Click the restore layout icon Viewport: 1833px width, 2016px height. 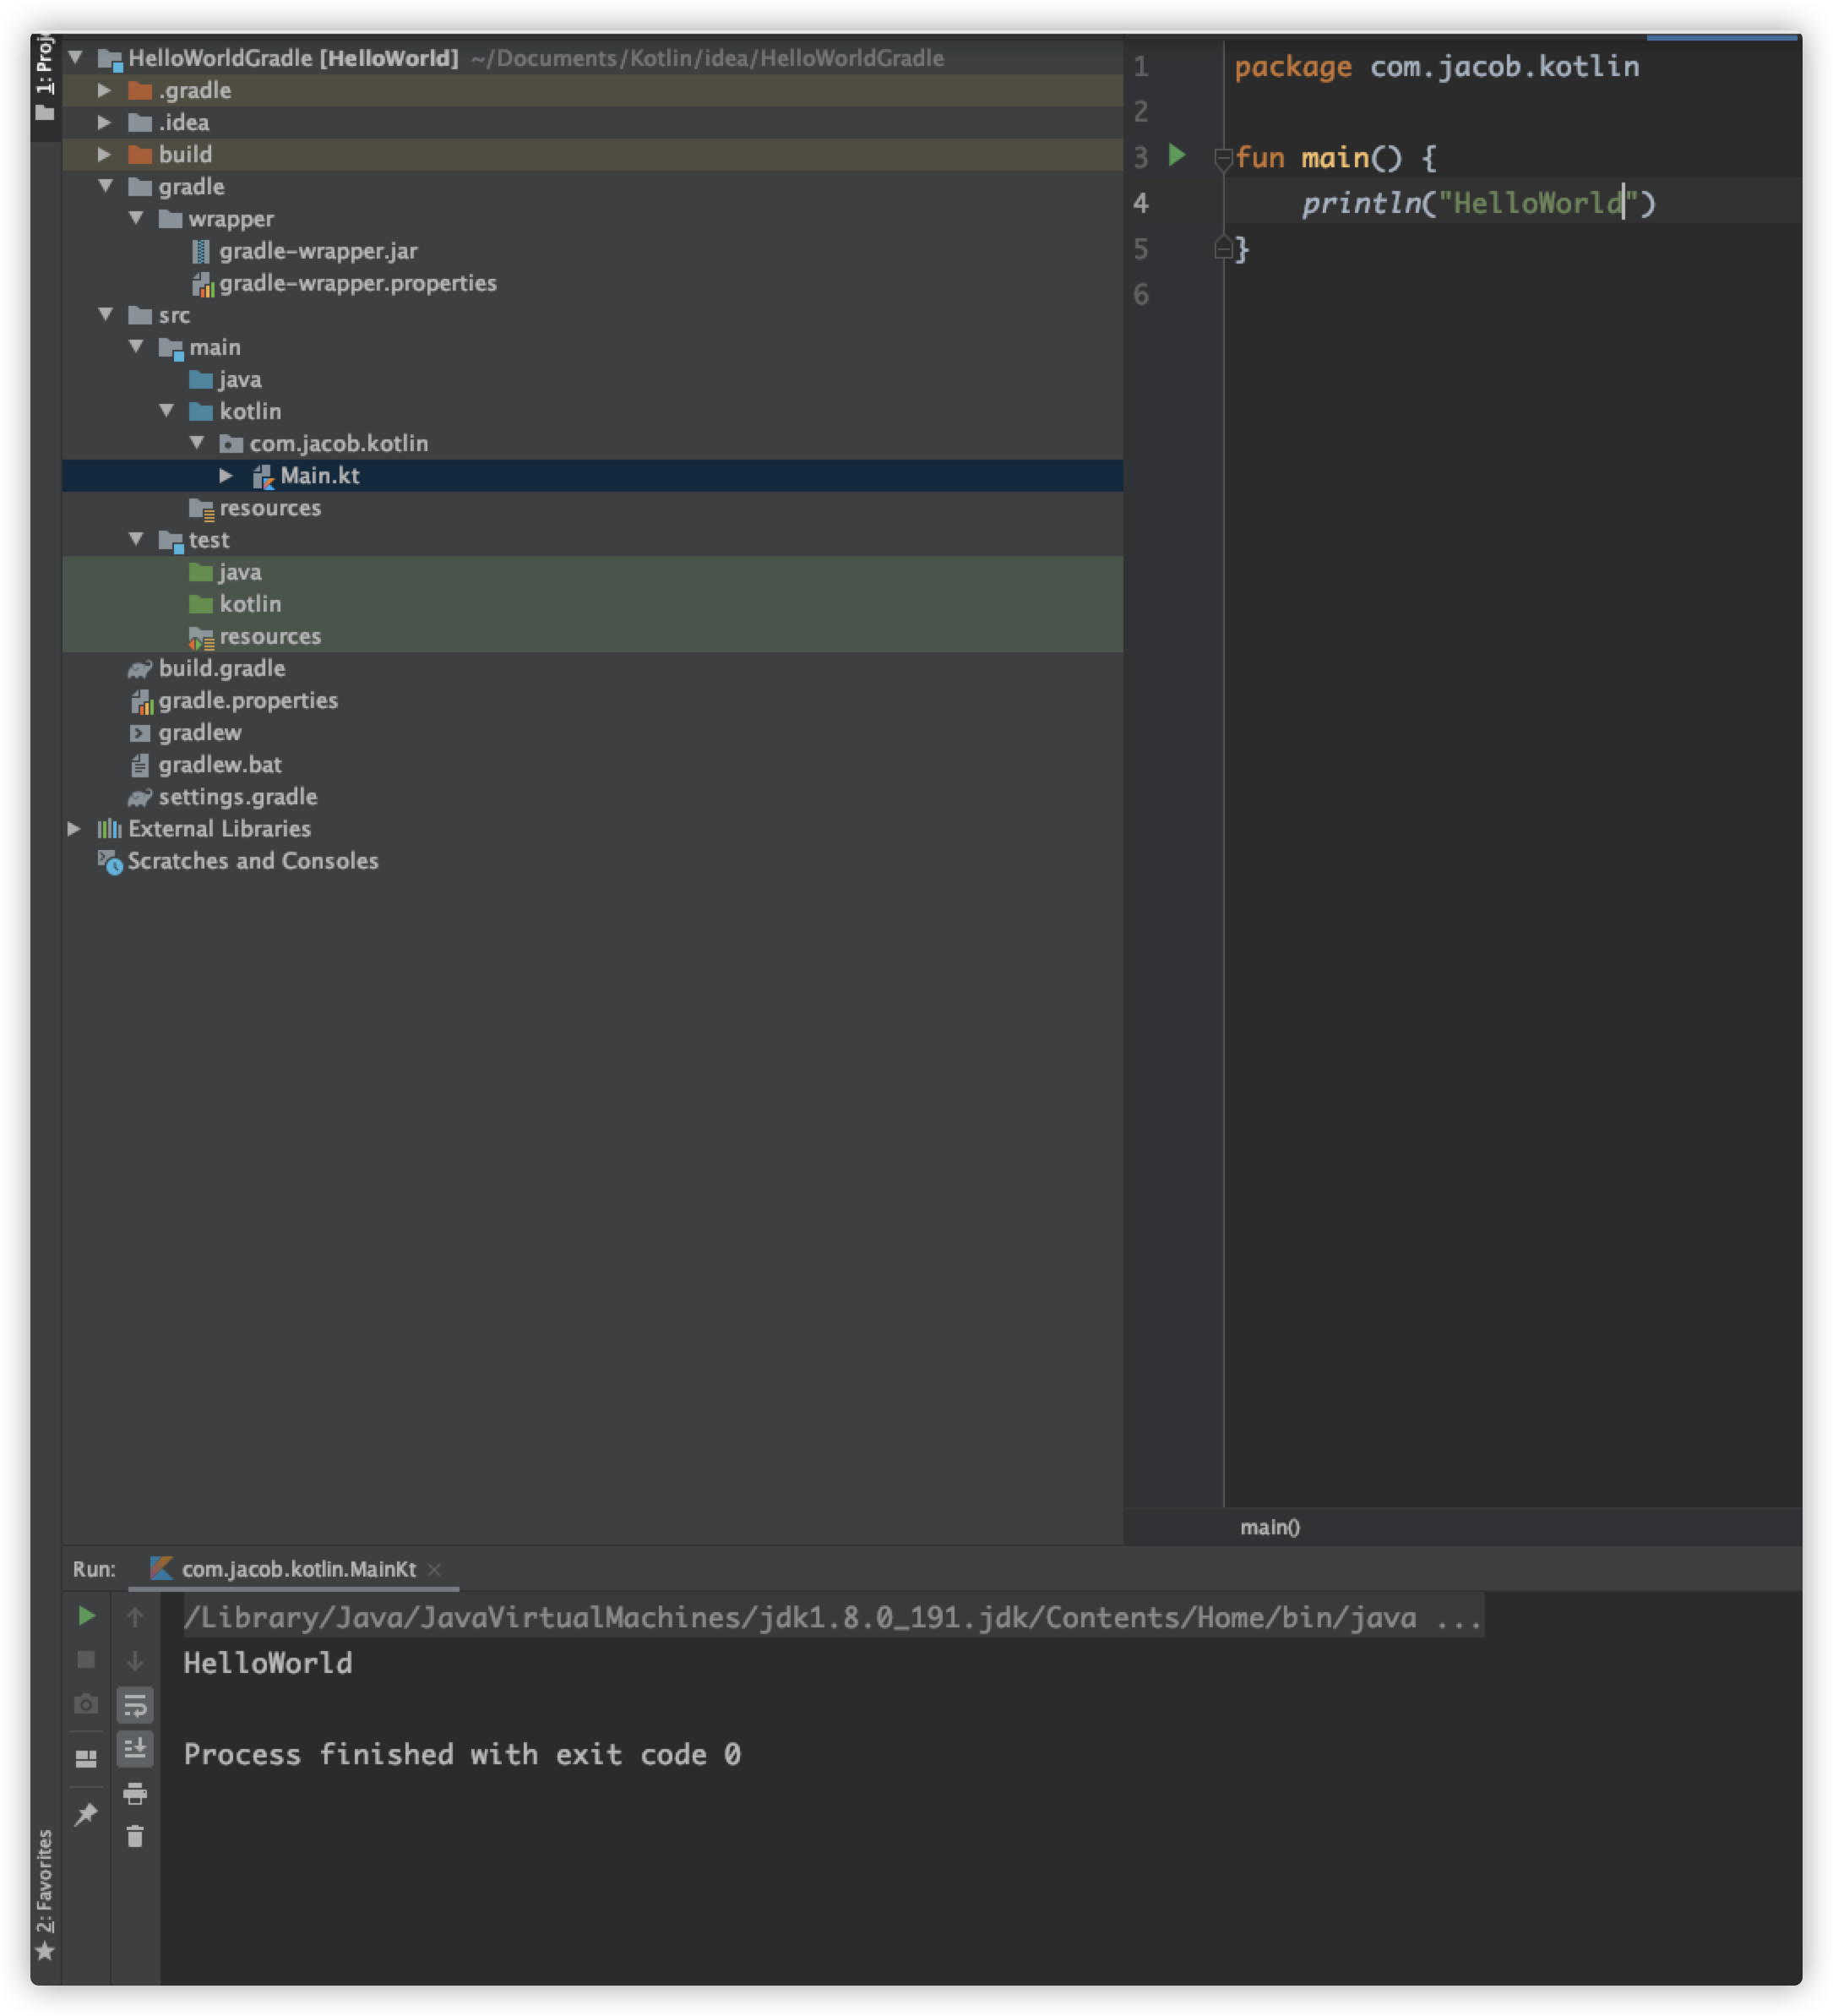[x=87, y=1758]
